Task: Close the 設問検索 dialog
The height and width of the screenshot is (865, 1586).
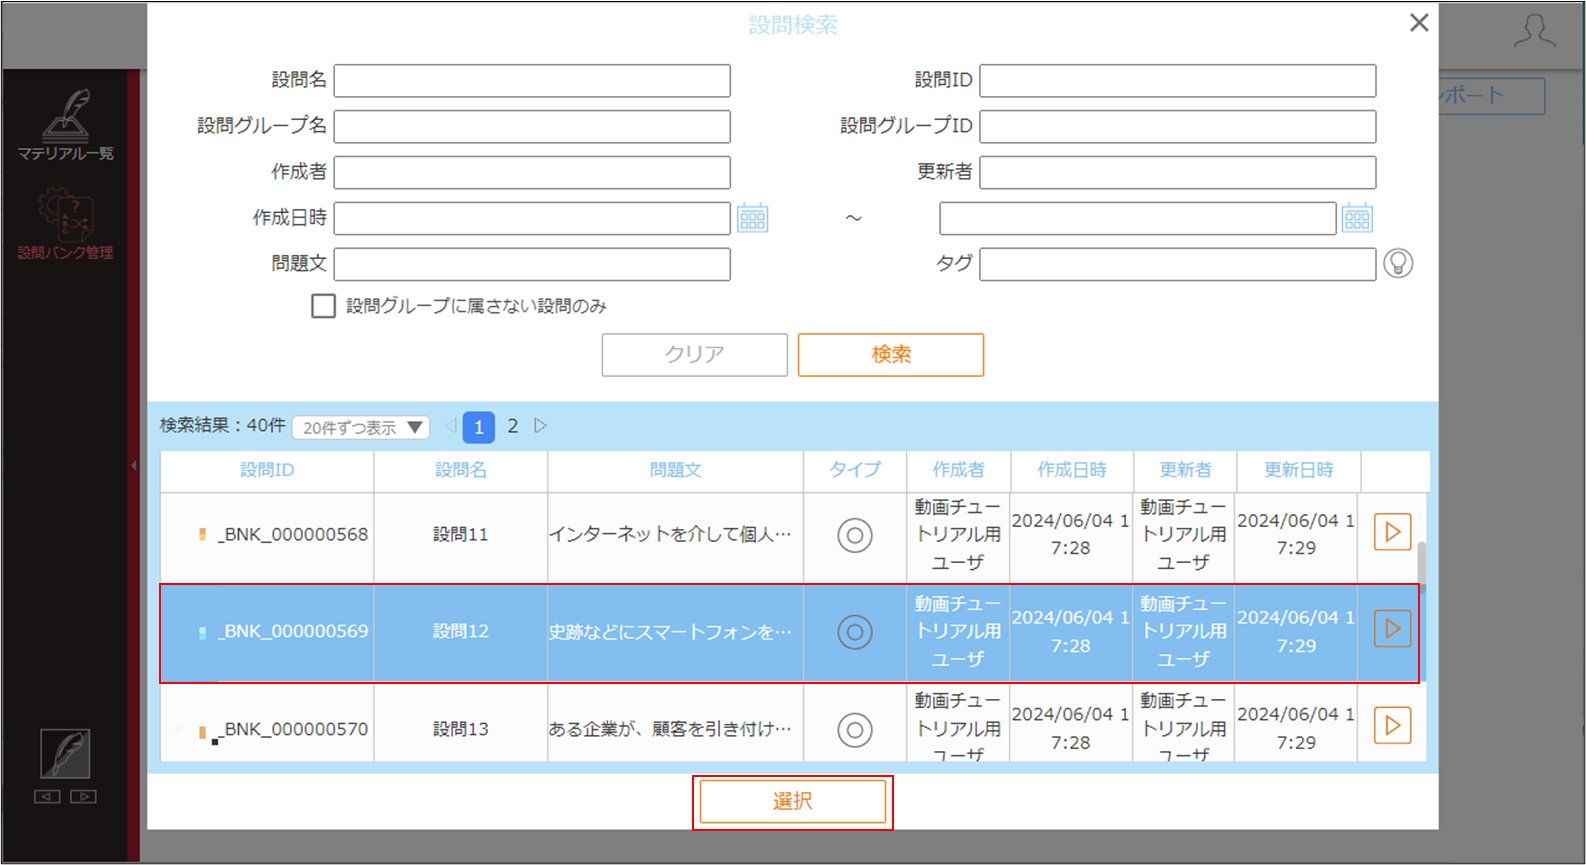Action: [1419, 23]
